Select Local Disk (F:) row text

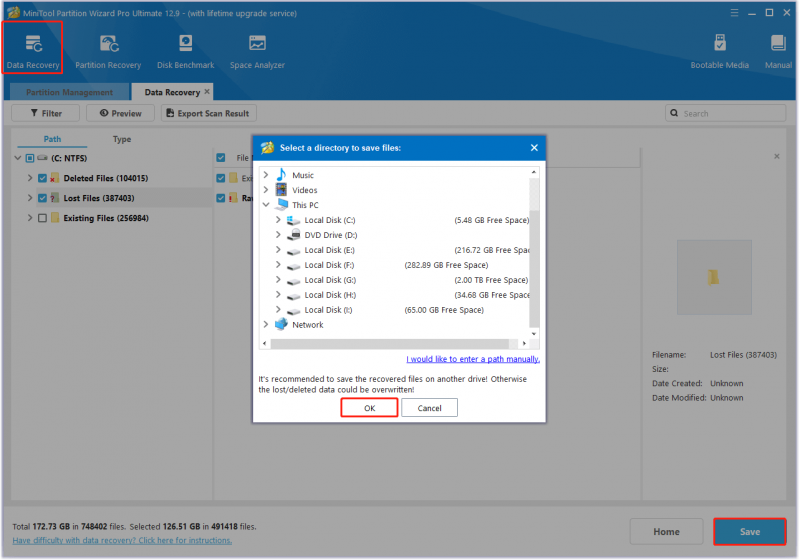(x=329, y=265)
